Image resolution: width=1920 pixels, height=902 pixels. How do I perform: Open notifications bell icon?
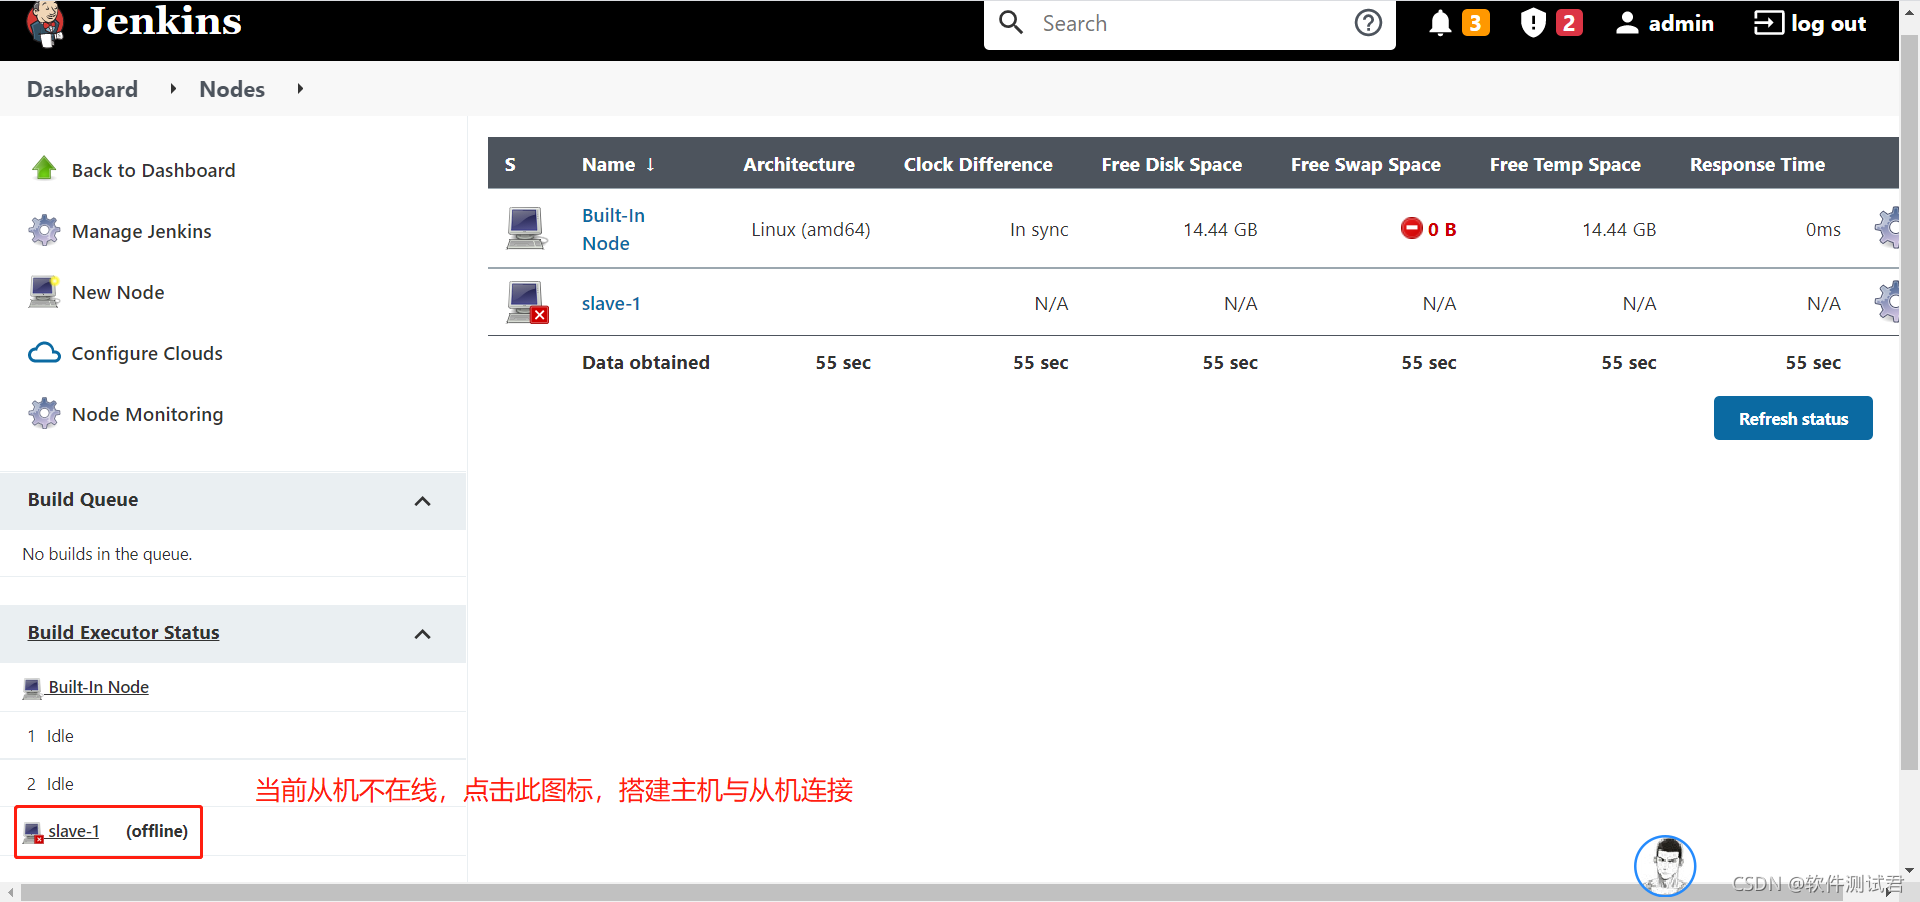pyautogui.click(x=1440, y=23)
